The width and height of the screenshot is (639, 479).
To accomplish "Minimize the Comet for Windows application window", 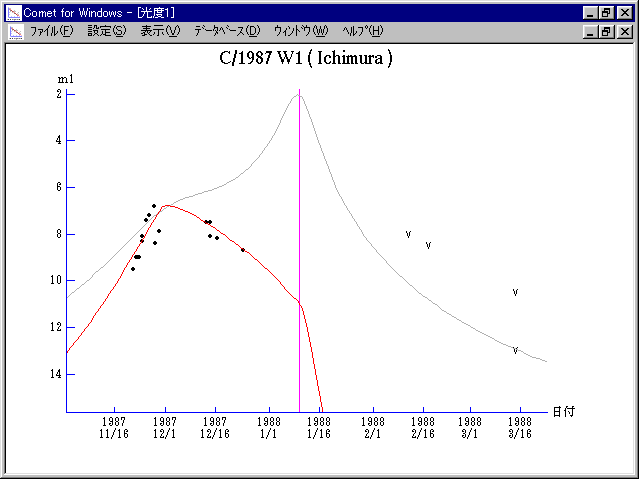I will click(590, 13).
